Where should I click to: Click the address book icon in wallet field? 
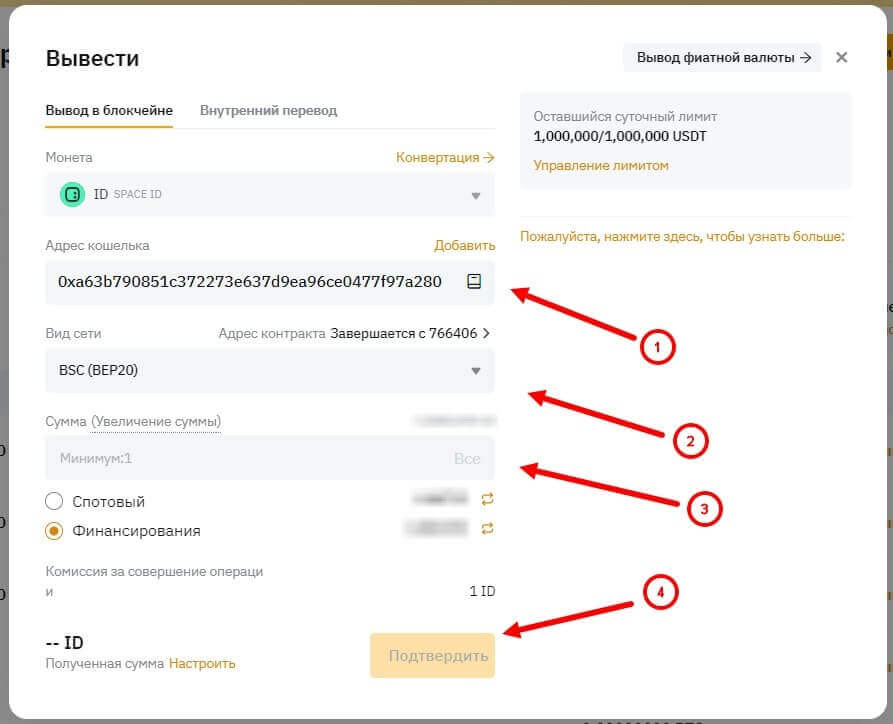click(474, 282)
